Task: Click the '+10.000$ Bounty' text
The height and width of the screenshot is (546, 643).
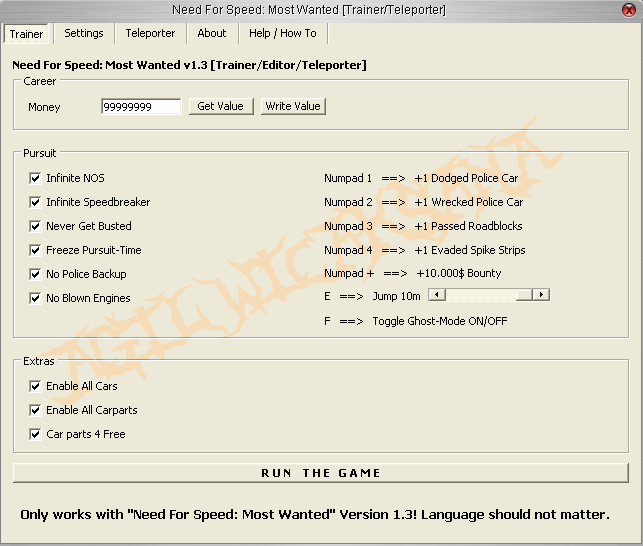Action: tap(459, 273)
